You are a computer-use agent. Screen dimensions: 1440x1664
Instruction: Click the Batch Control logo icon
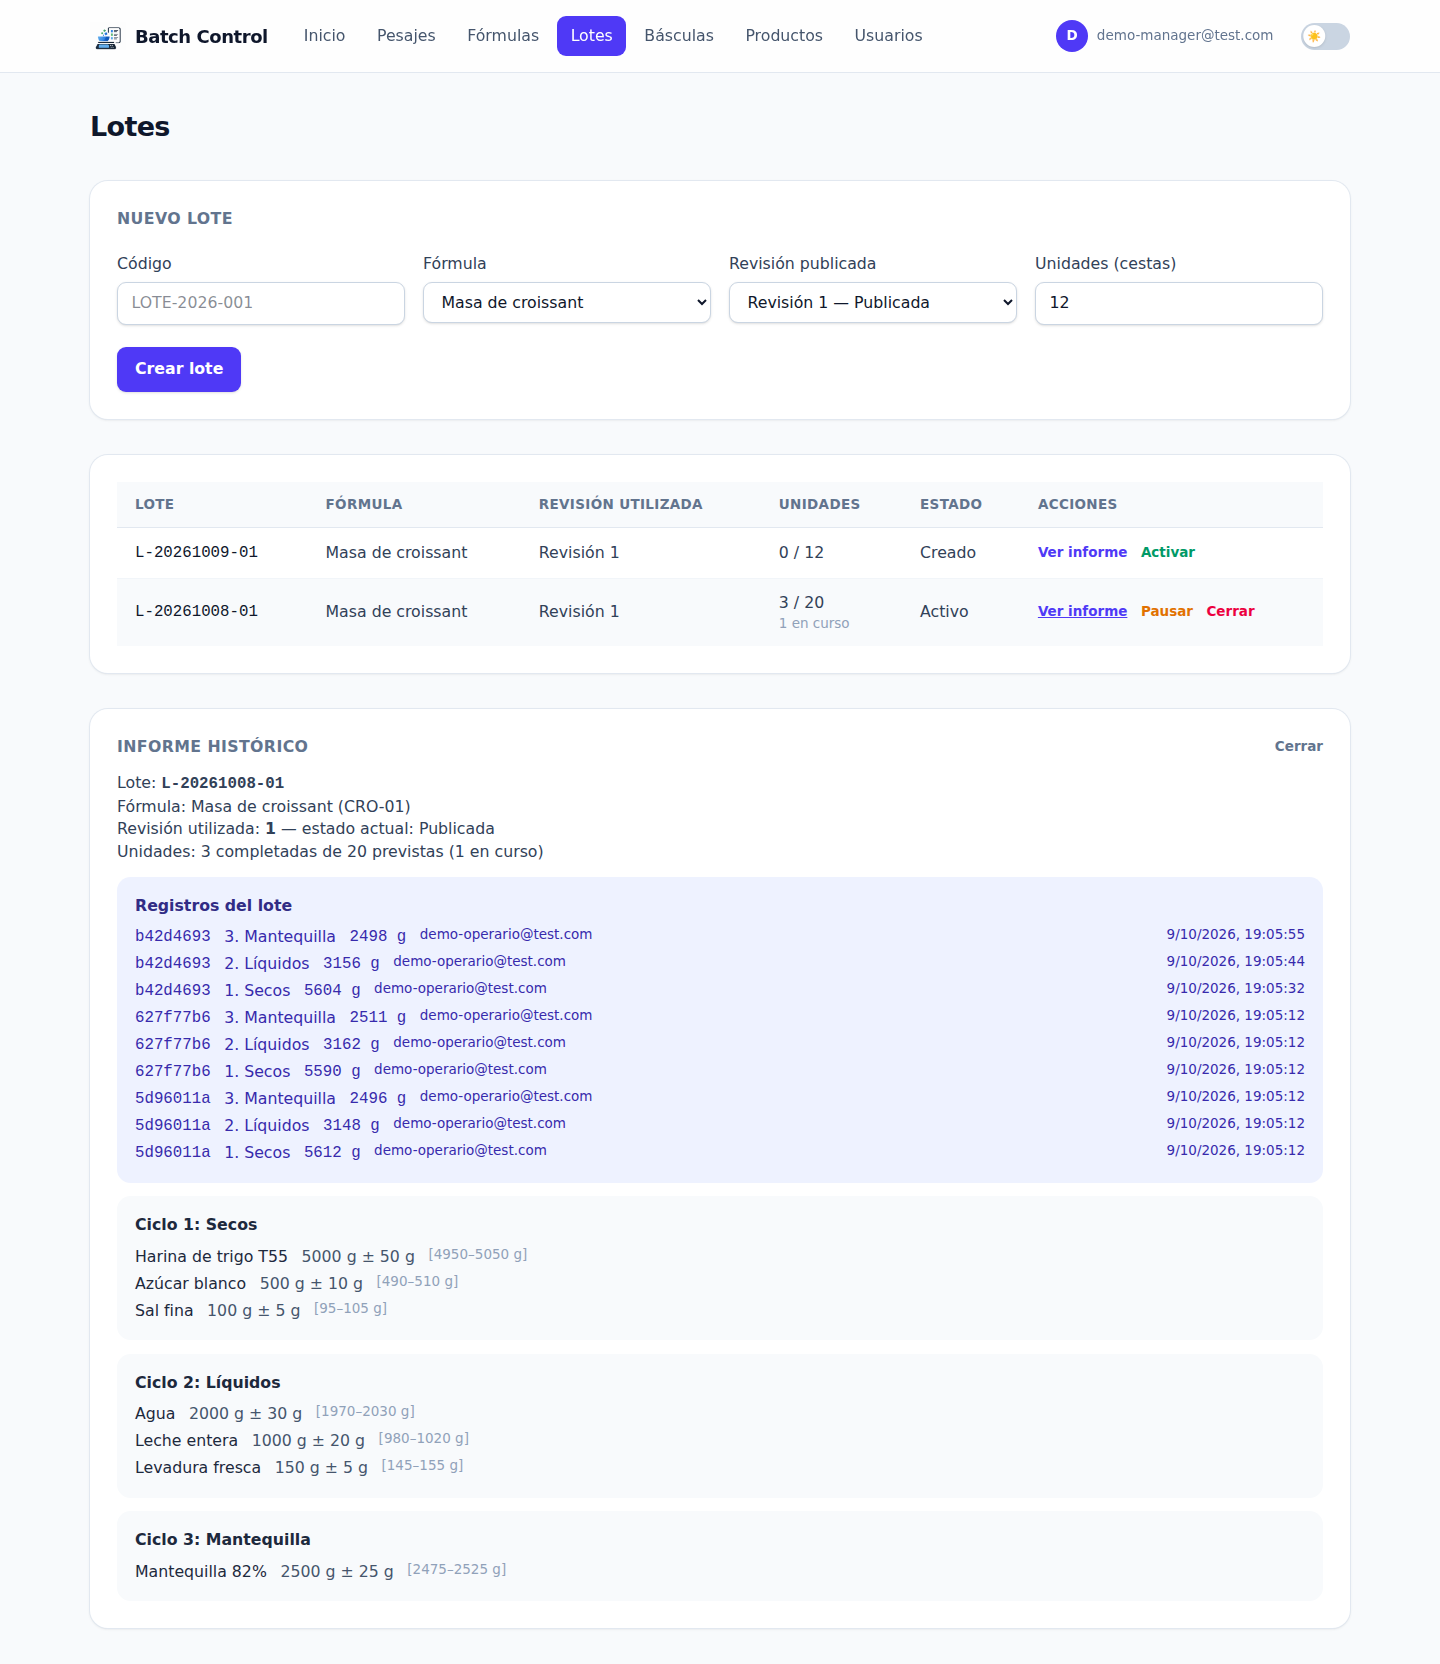click(108, 37)
